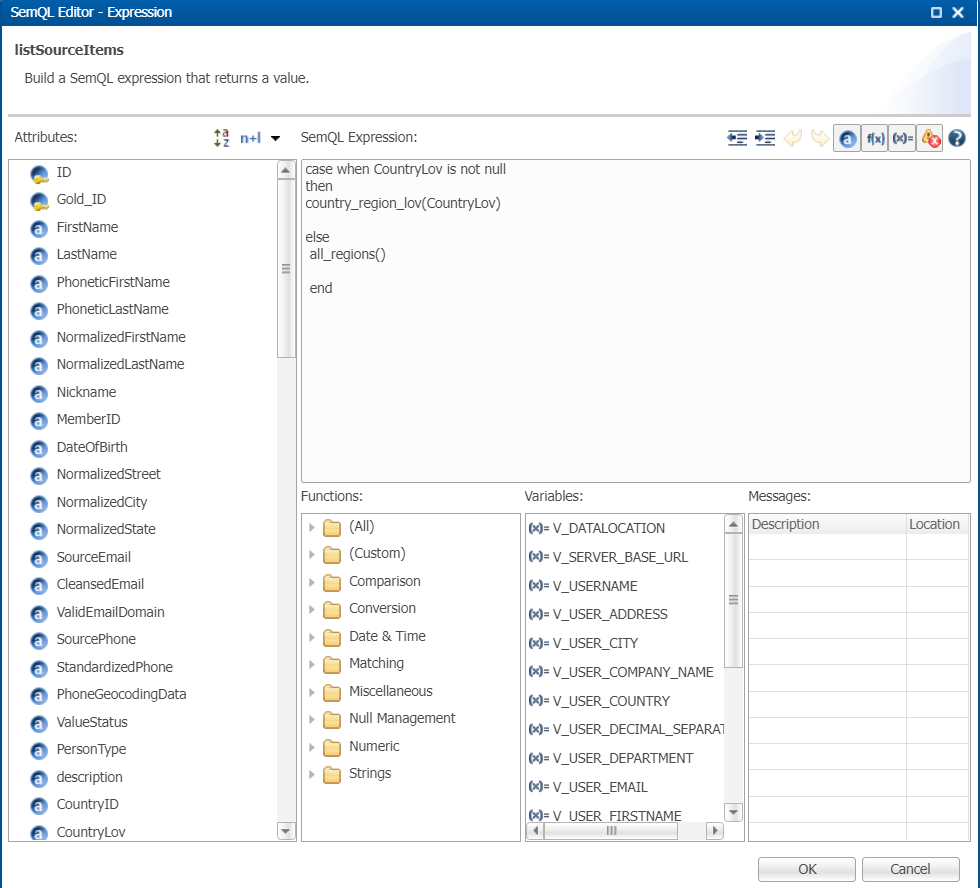Click the variables horizontal scroll-right arrow
Screen dimensions: 980x888
[x=715, y=831]
